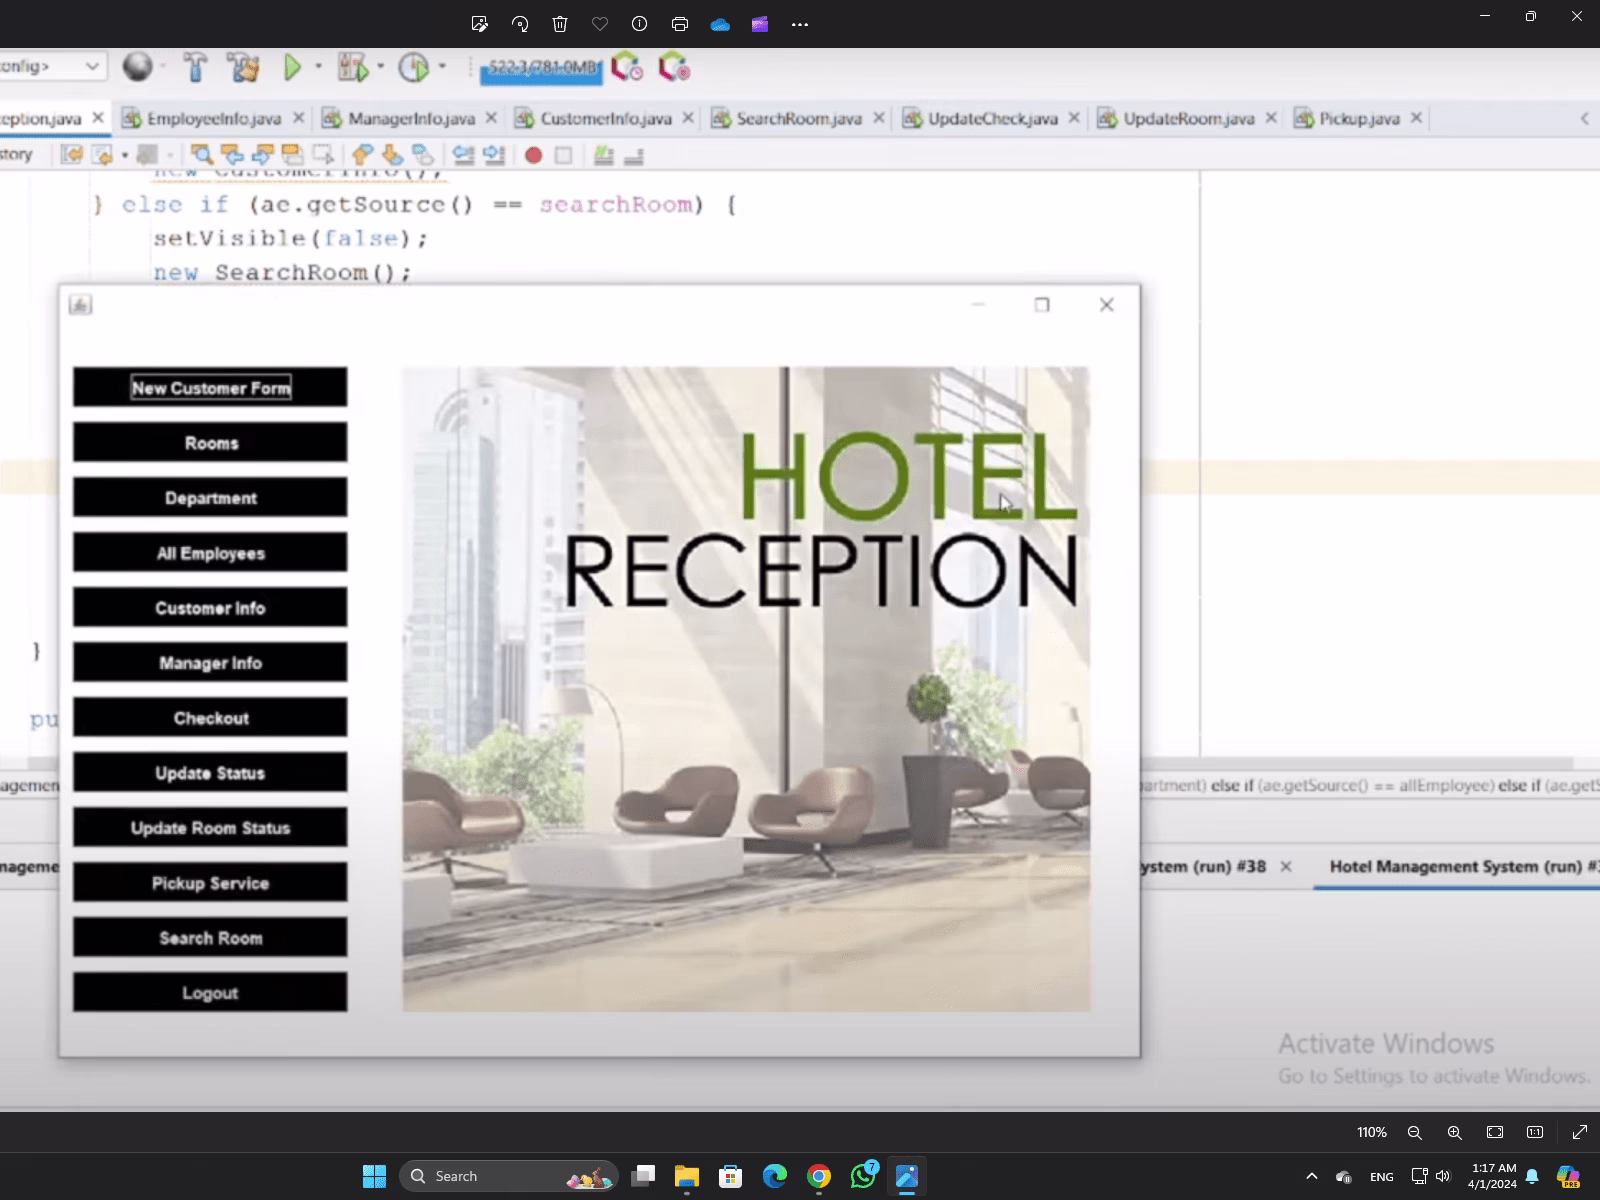Screen dimensions: 1600x1200
Task: Run the project with green play button
Action: click(x=292, y=68)
